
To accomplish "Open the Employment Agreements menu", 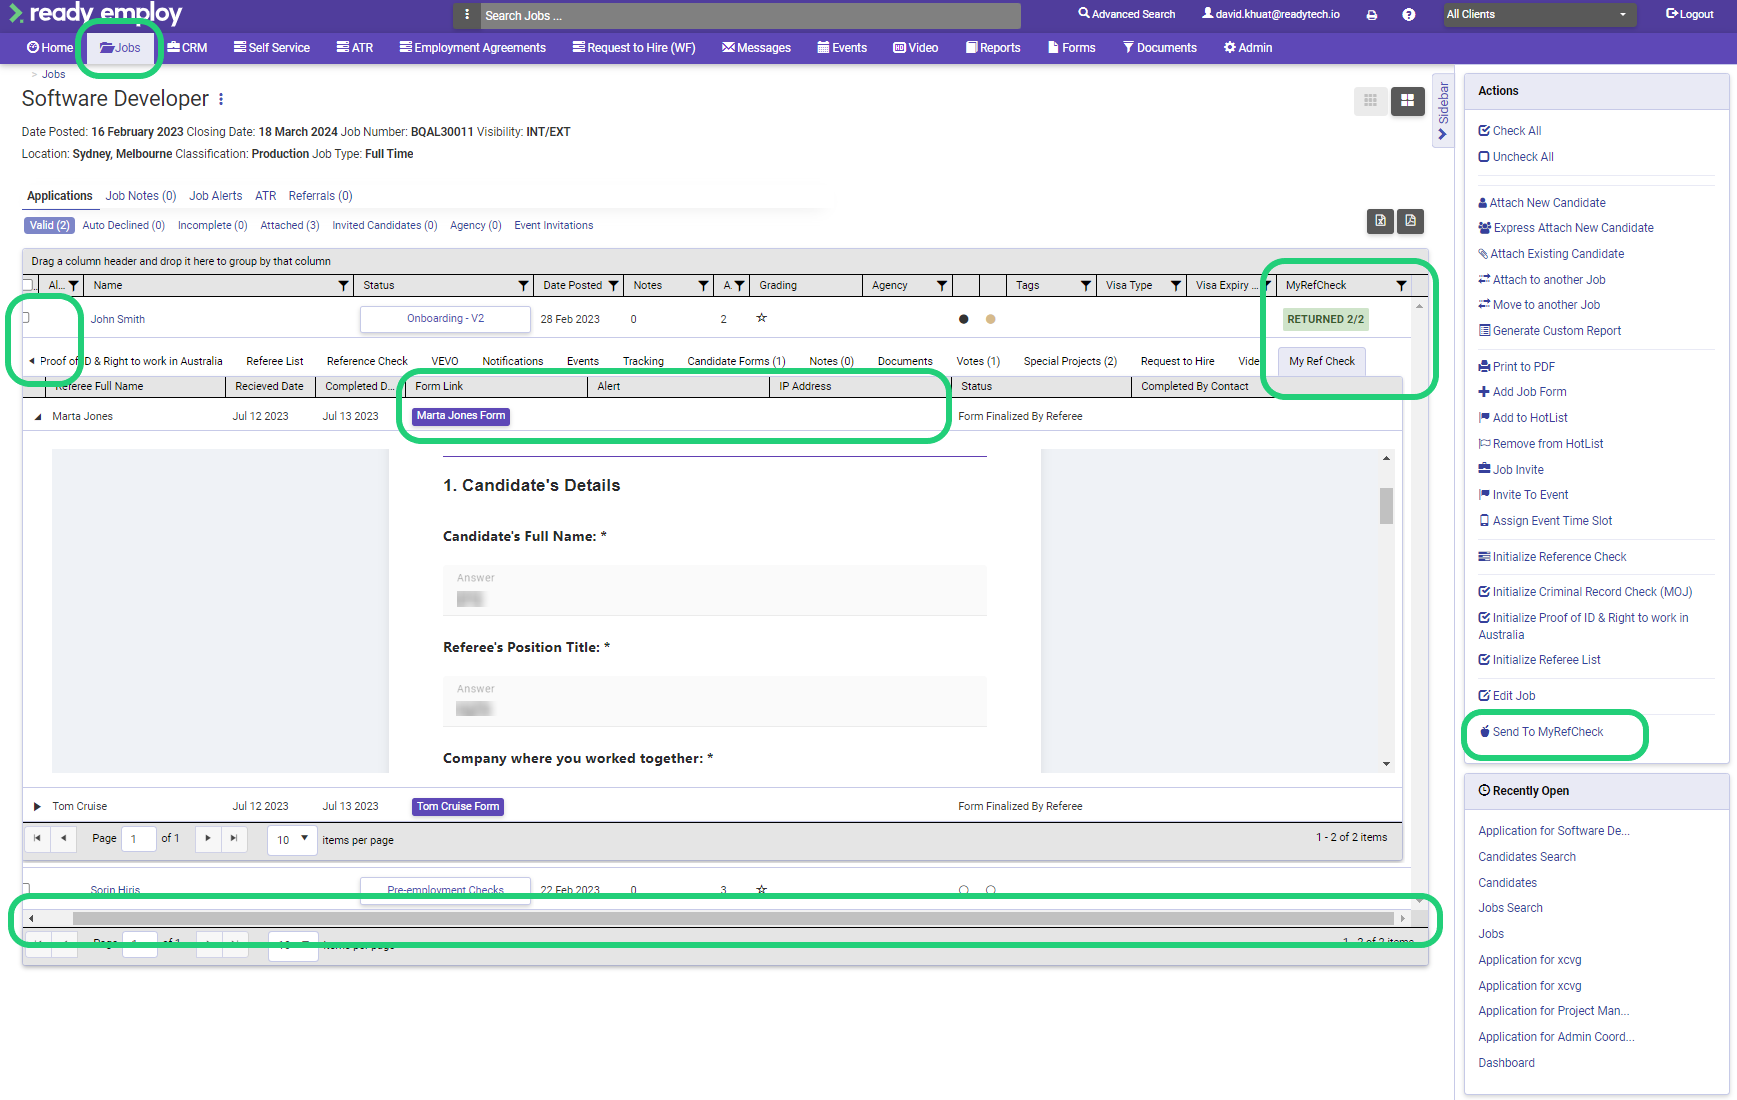I will 472,48.
